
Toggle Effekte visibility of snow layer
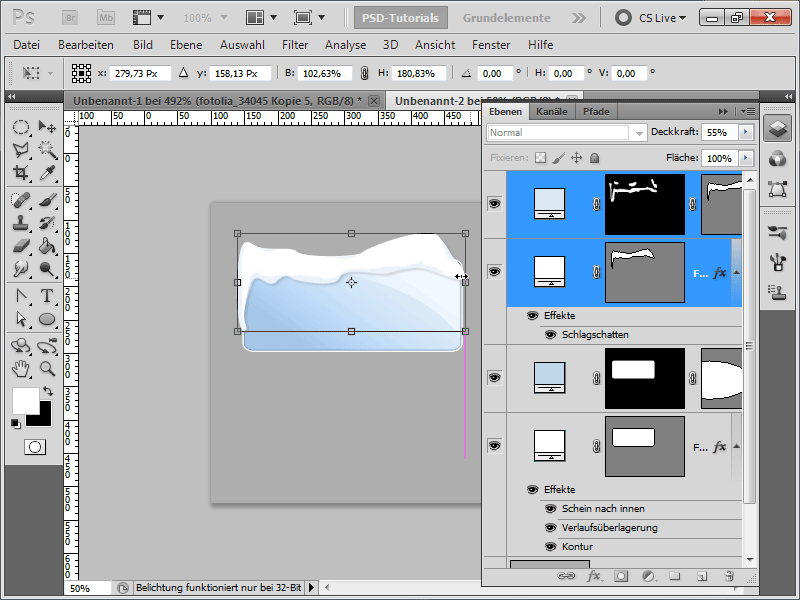532,316
